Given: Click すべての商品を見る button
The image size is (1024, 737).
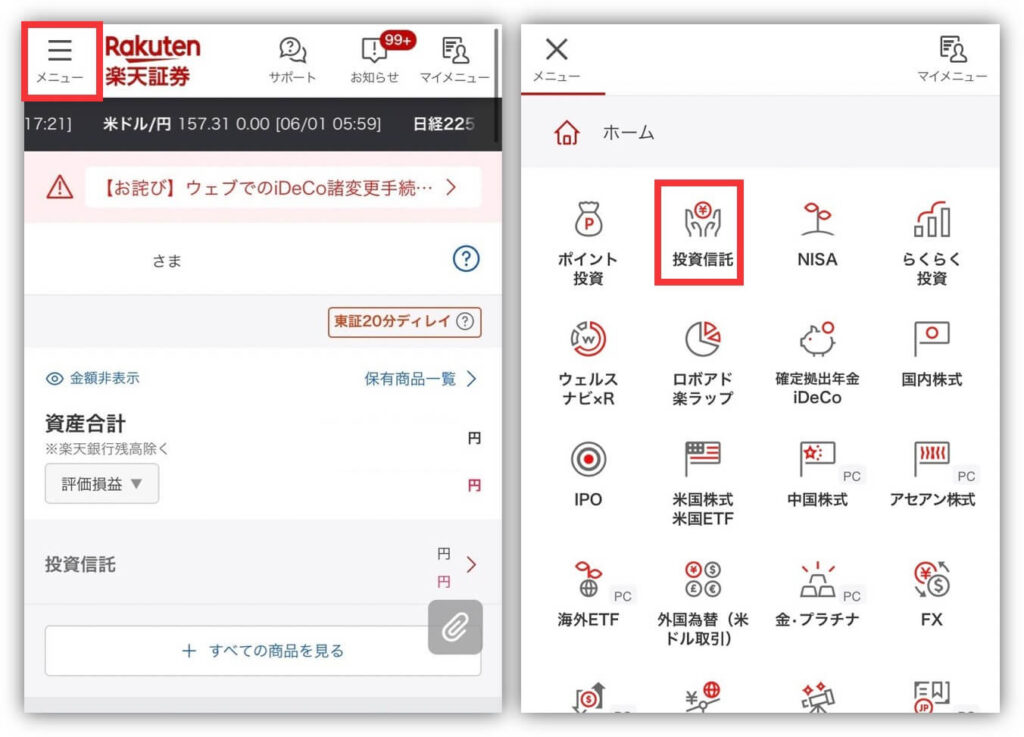Looking at the screenshot, I should [x=263, y=651].
